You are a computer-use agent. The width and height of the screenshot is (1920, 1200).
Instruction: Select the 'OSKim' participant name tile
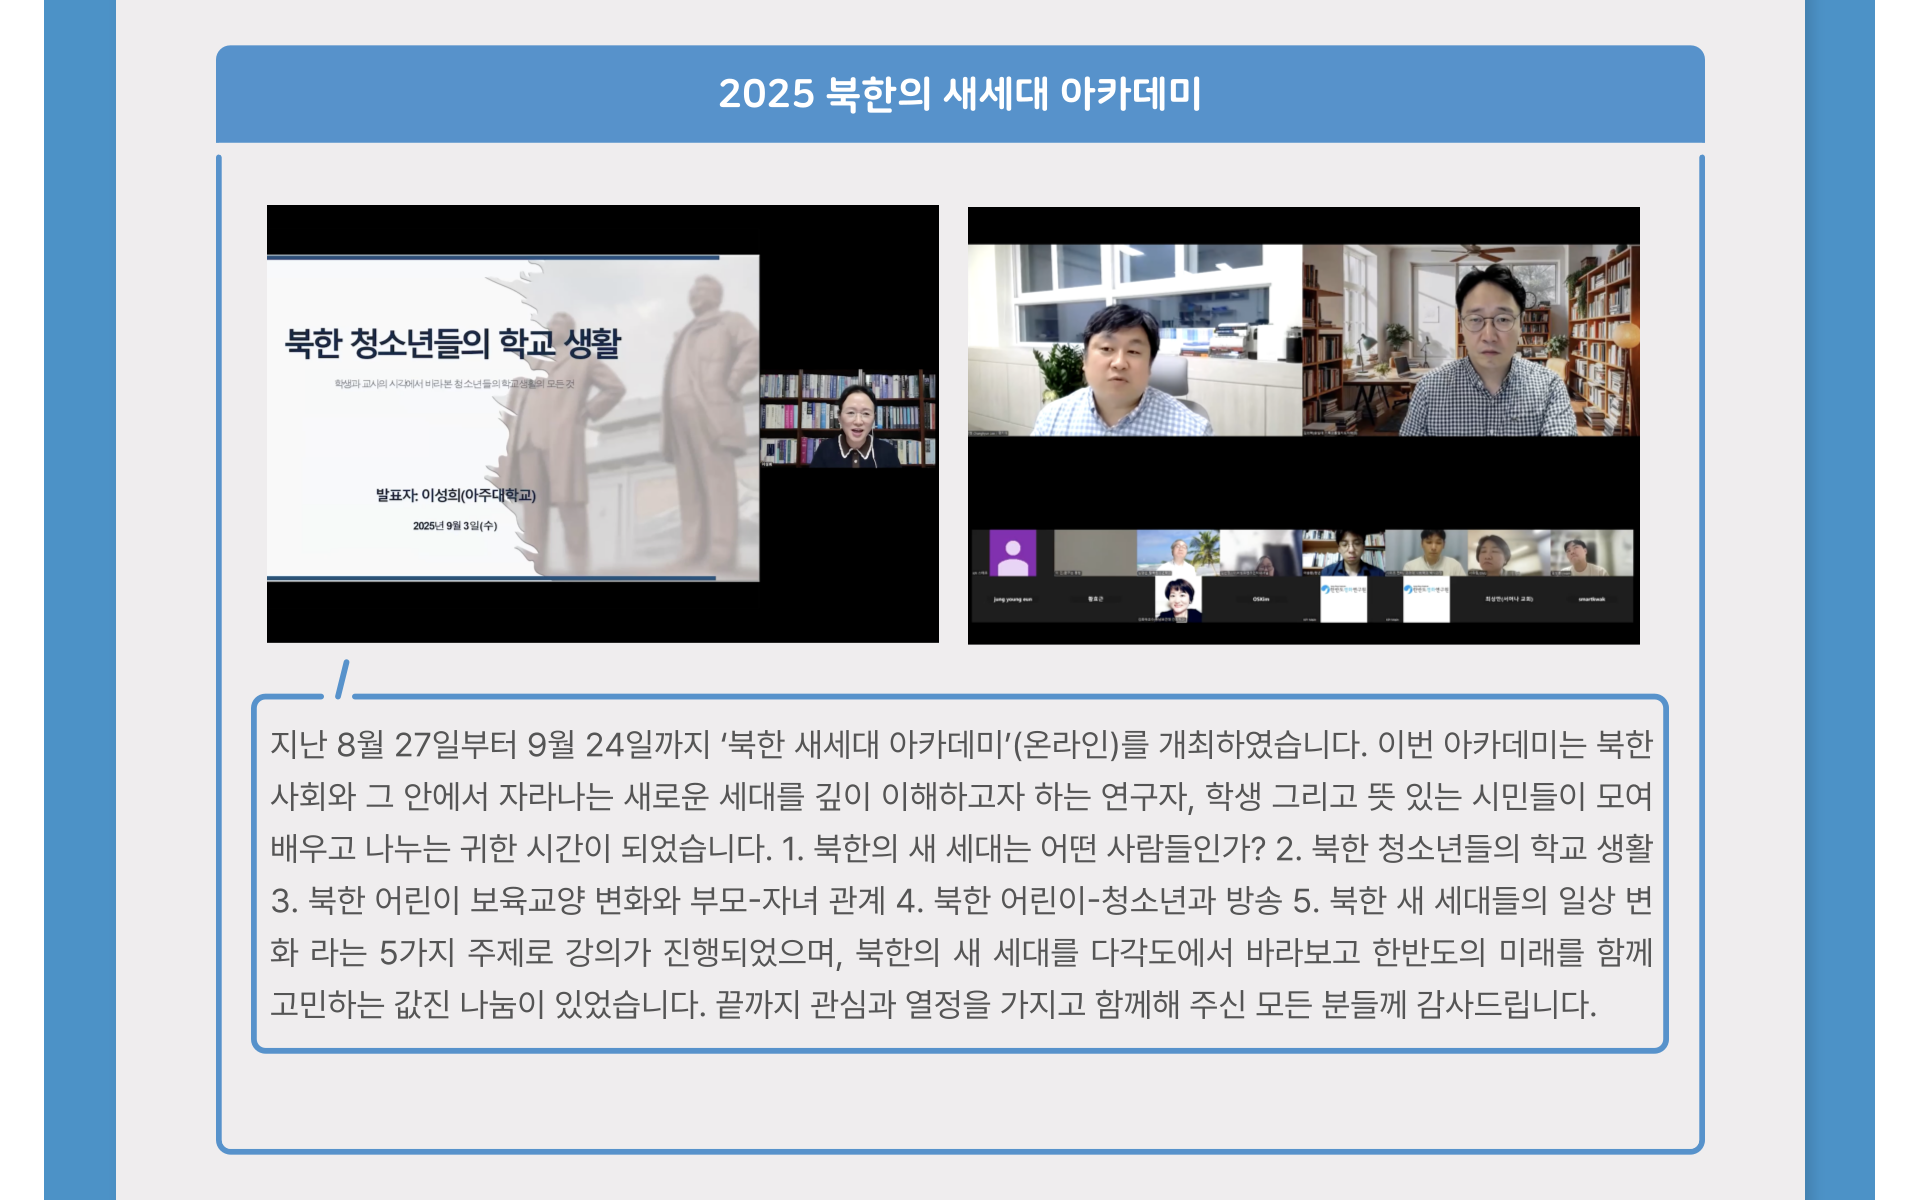pyautogui.click(x=1260, y=599)
